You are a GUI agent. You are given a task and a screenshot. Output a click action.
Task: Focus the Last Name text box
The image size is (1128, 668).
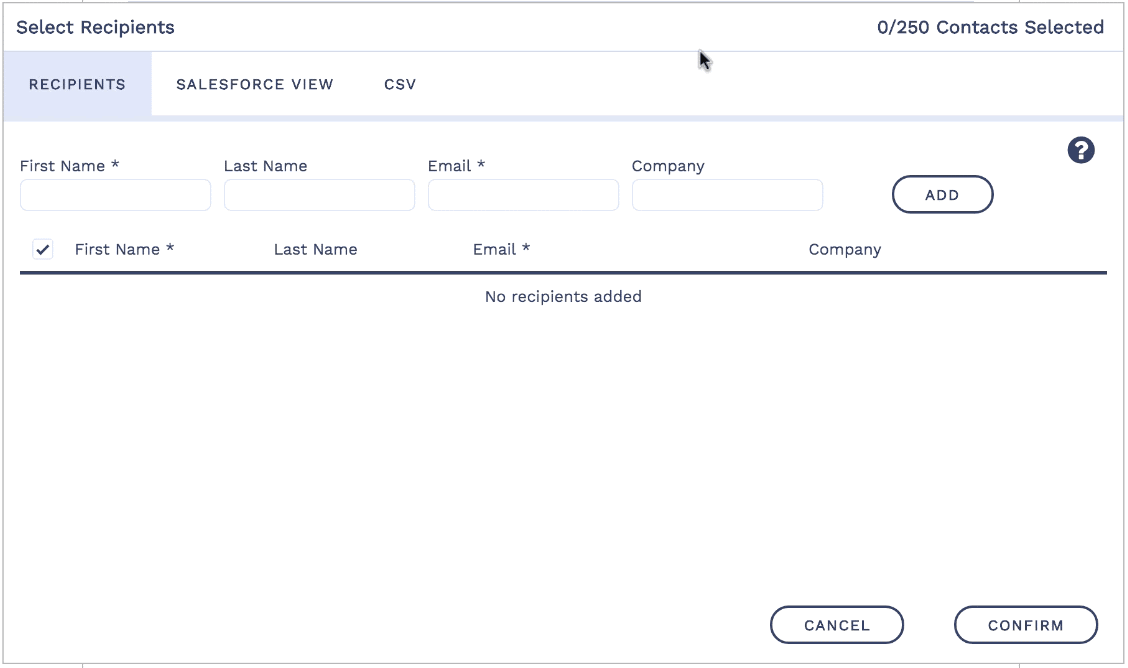click(x=319, y=195)
